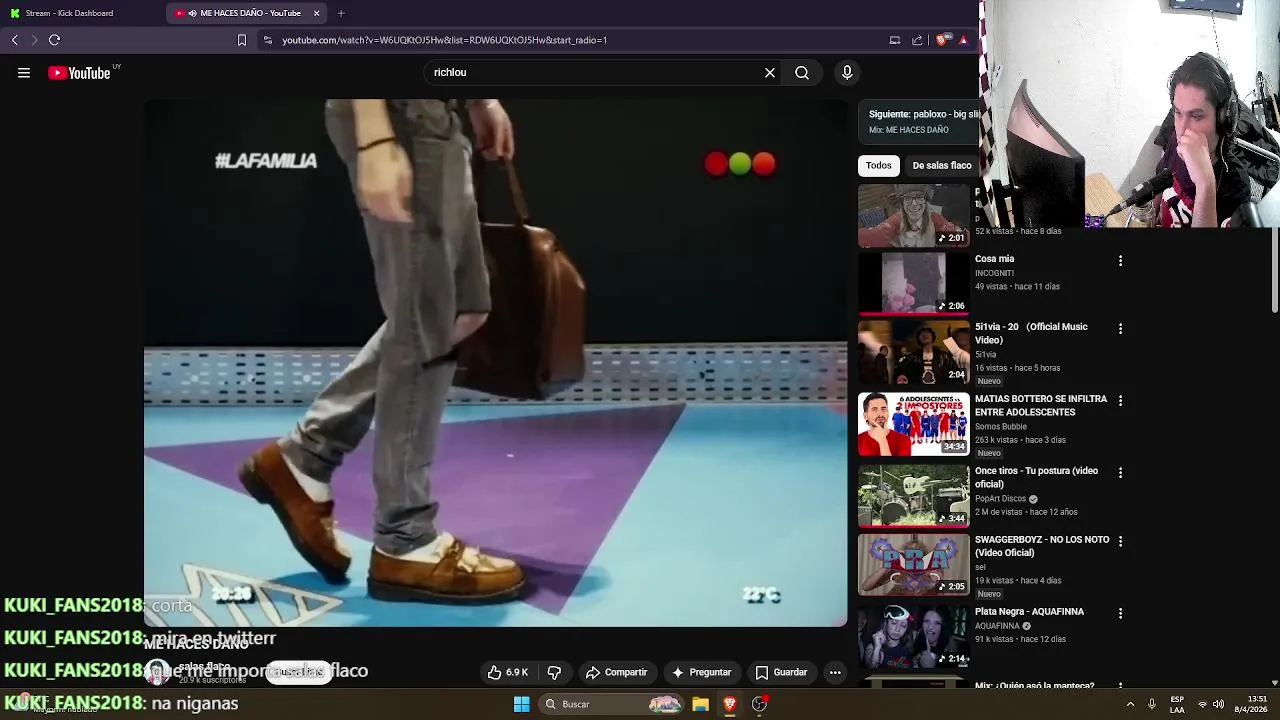
Task: Go back with browser back arrow
Action: coord(15,40)
